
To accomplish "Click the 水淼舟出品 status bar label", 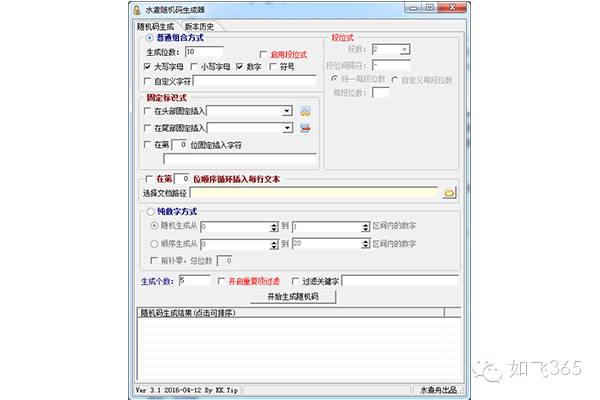I will (x=439, y=390).
